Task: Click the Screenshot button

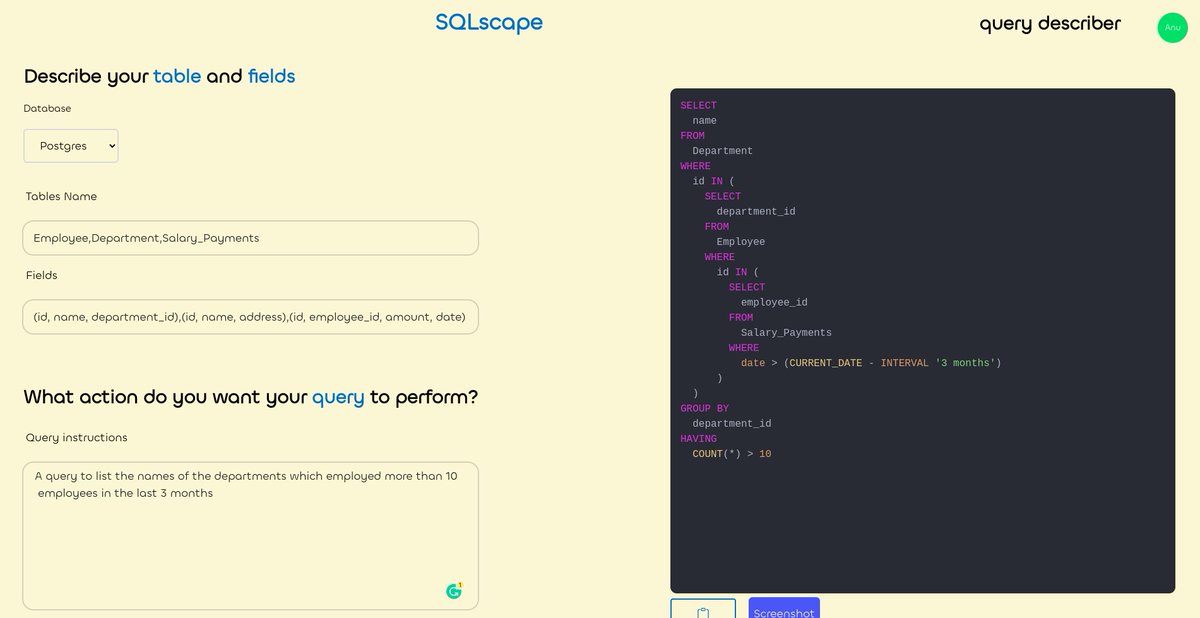Action: pos(784,609)
